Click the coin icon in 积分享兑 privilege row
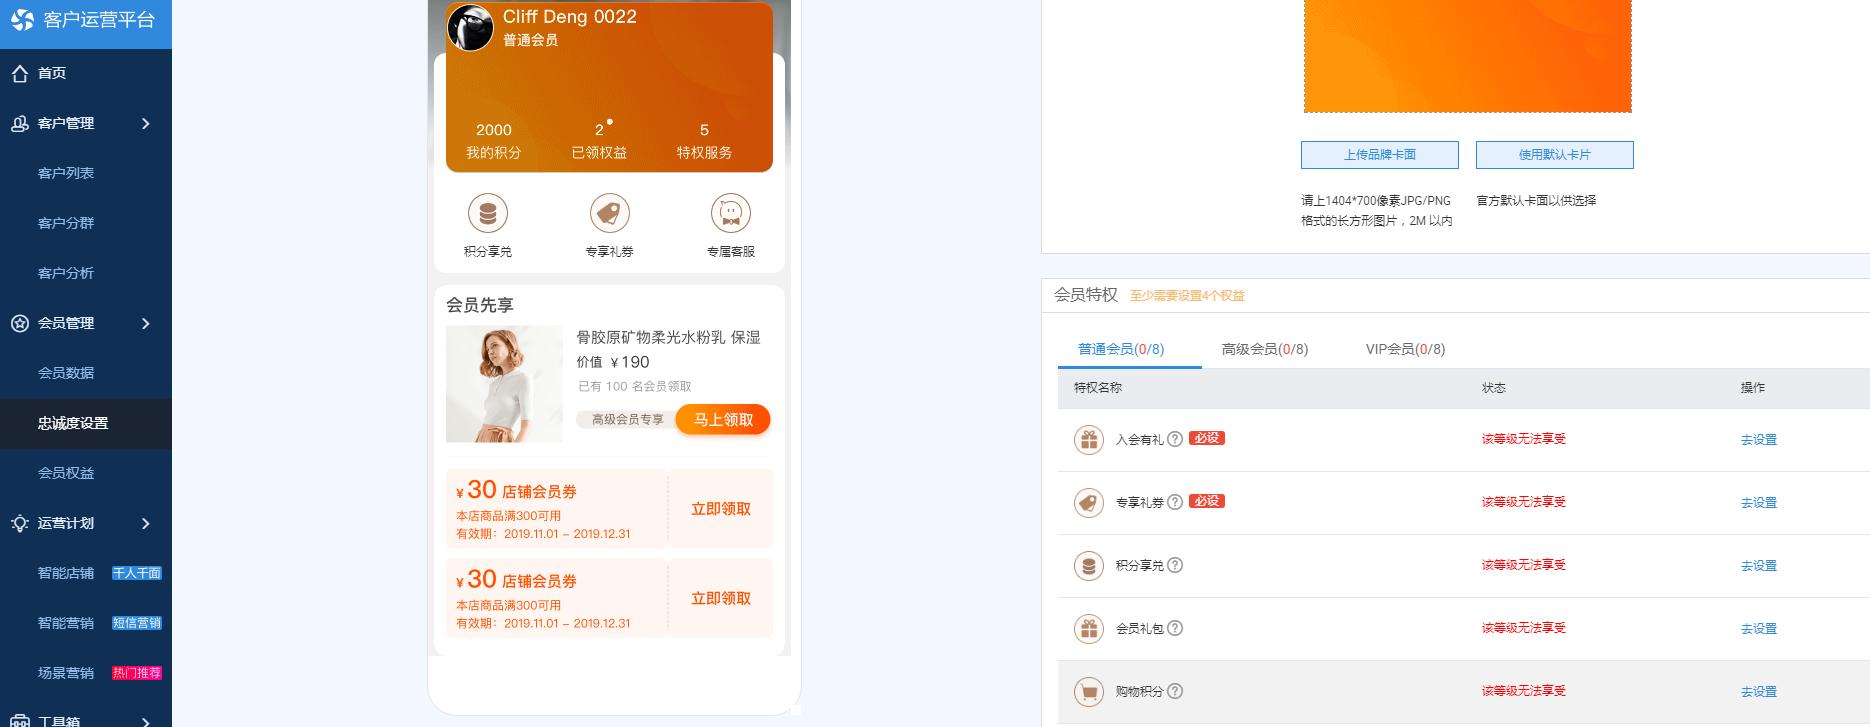 (x=1088, y=565)
